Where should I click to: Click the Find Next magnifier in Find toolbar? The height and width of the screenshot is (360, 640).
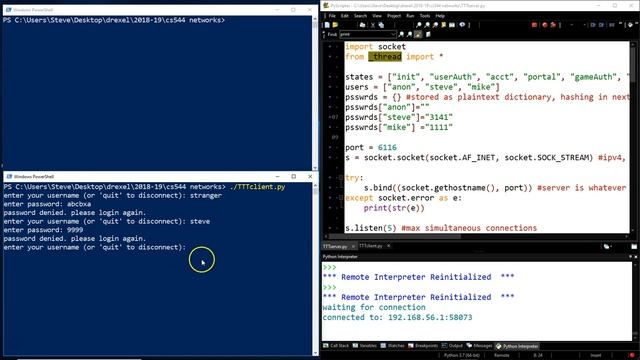point(401,34)
